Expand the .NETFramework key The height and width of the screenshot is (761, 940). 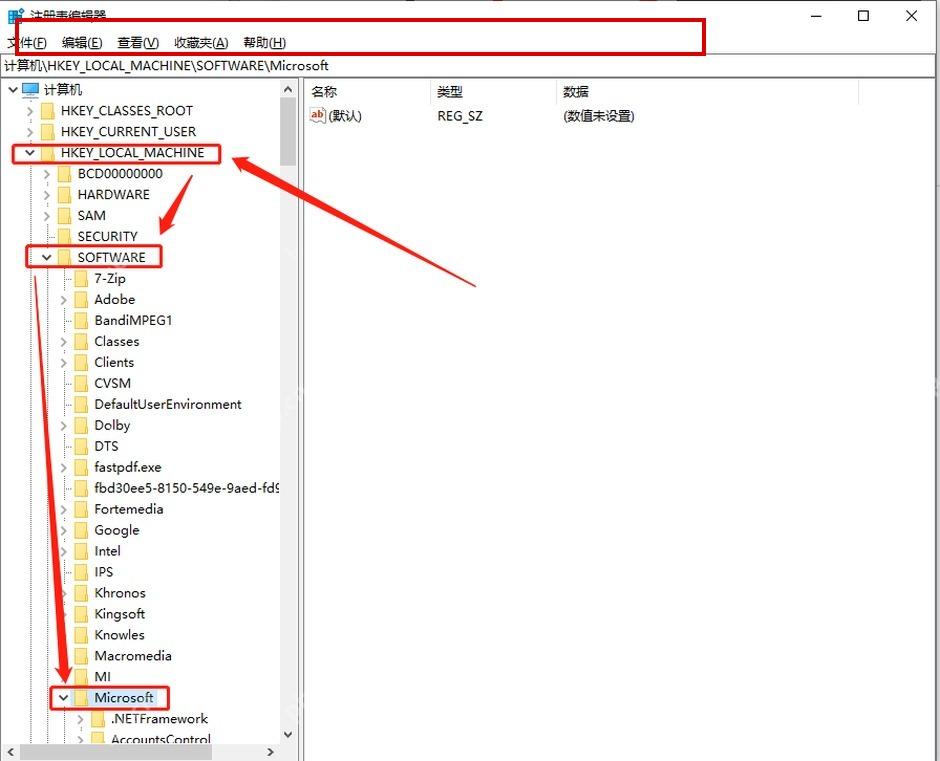click(80, 718)
